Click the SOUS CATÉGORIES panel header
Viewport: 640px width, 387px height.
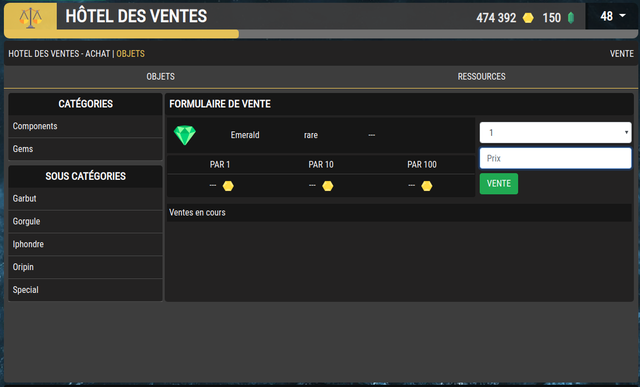pyautogui.click(x=85, y=176)
